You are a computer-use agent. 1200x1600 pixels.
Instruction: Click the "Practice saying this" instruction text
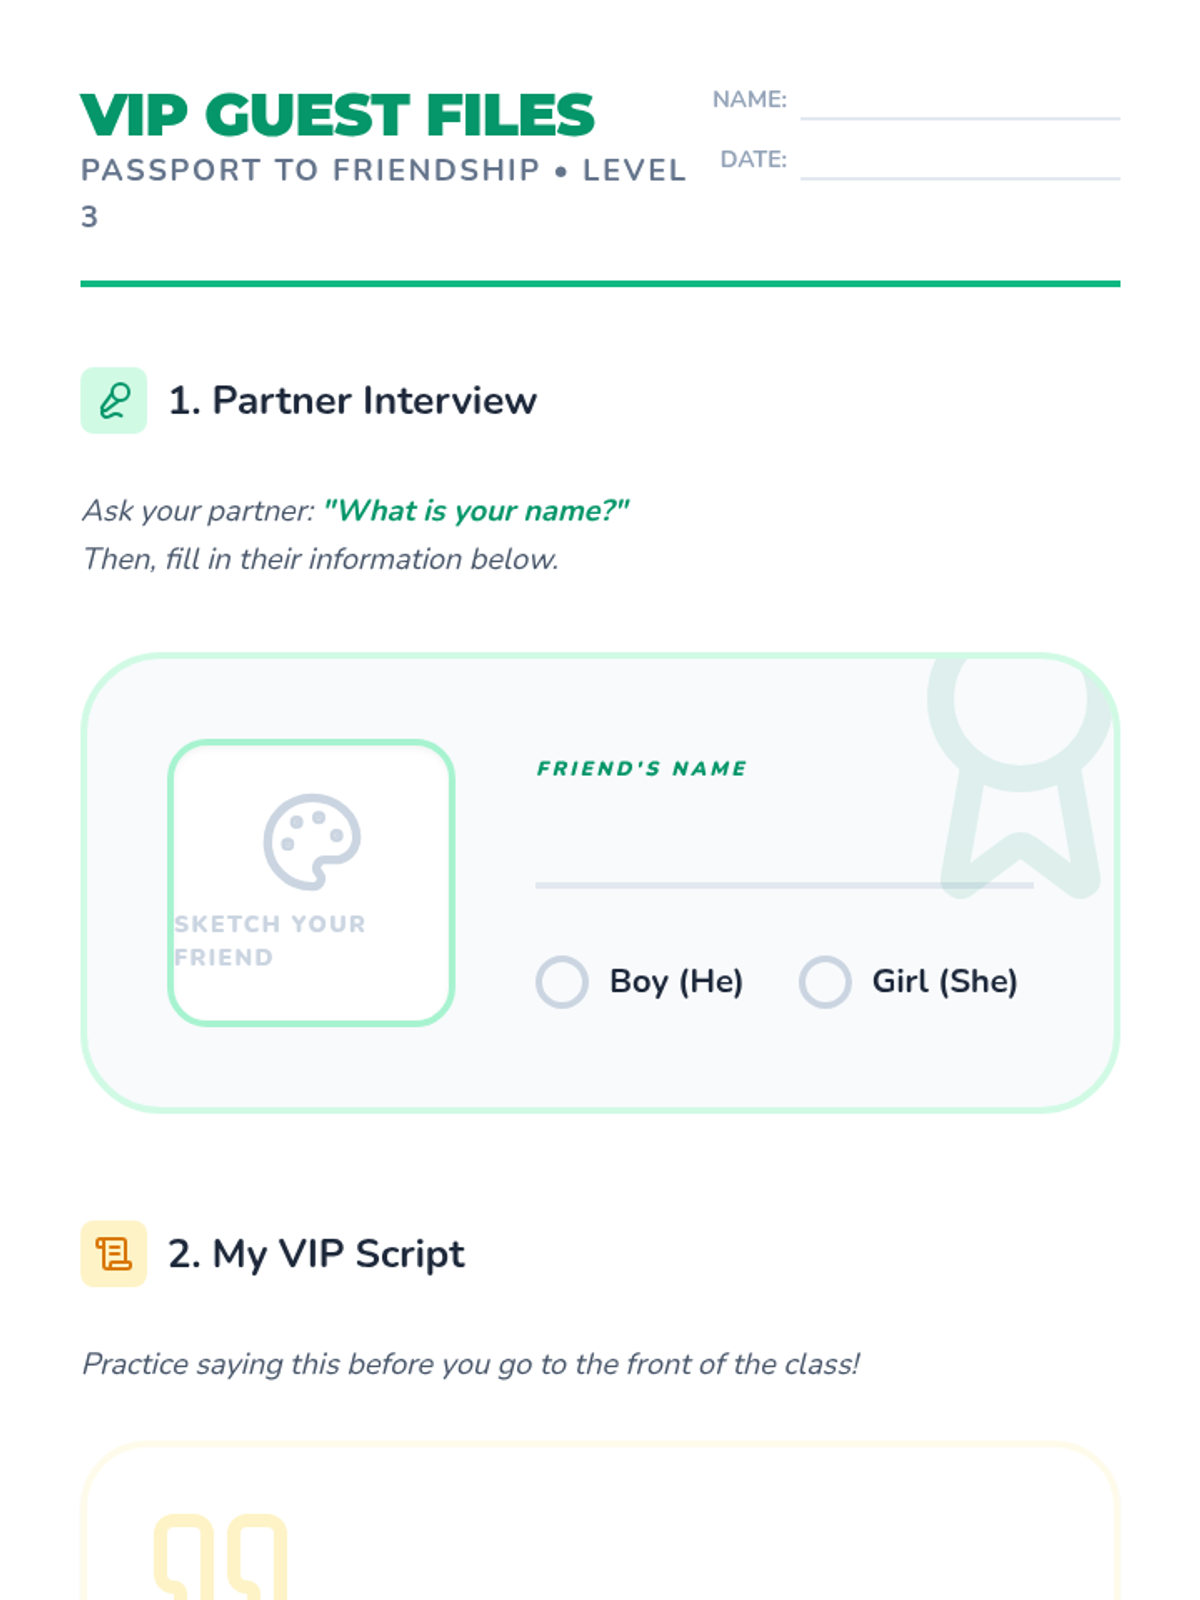(470, 1364)
